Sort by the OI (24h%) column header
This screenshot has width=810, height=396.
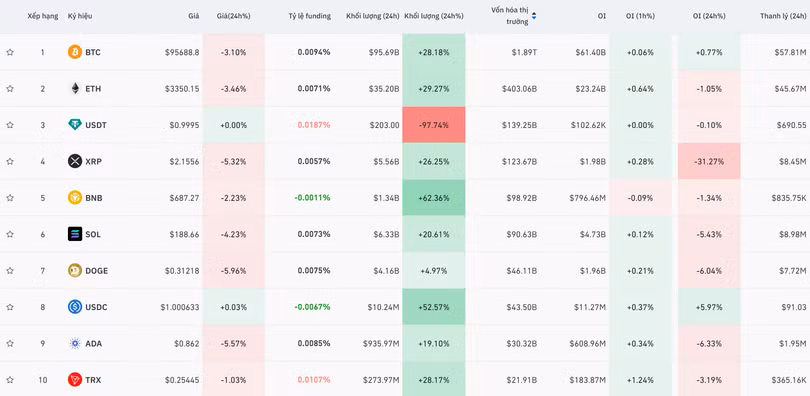709,17
